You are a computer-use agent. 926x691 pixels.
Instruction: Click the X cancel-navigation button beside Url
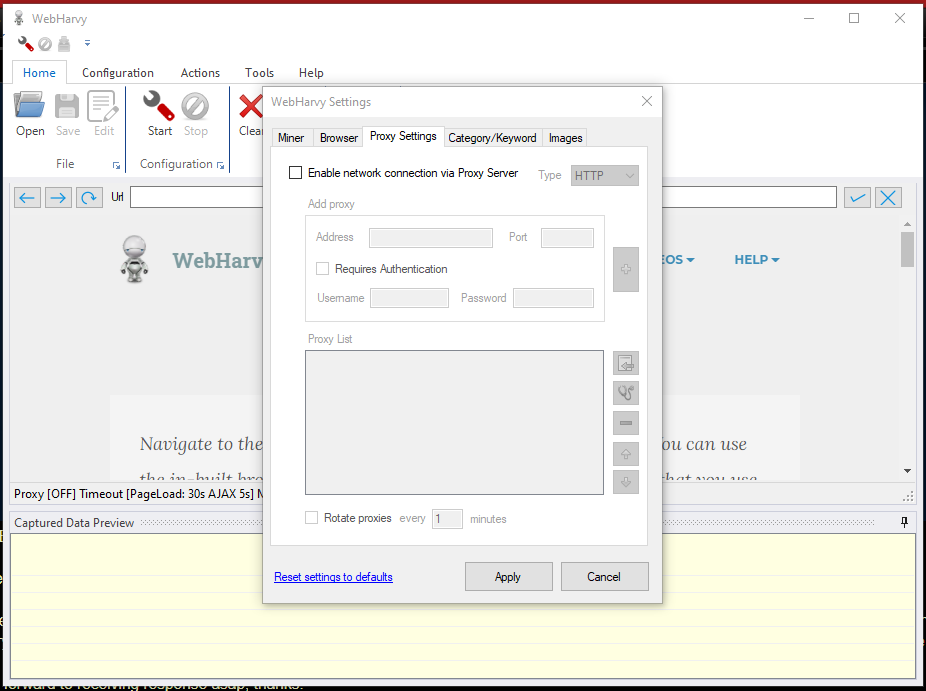pos(888,197)
